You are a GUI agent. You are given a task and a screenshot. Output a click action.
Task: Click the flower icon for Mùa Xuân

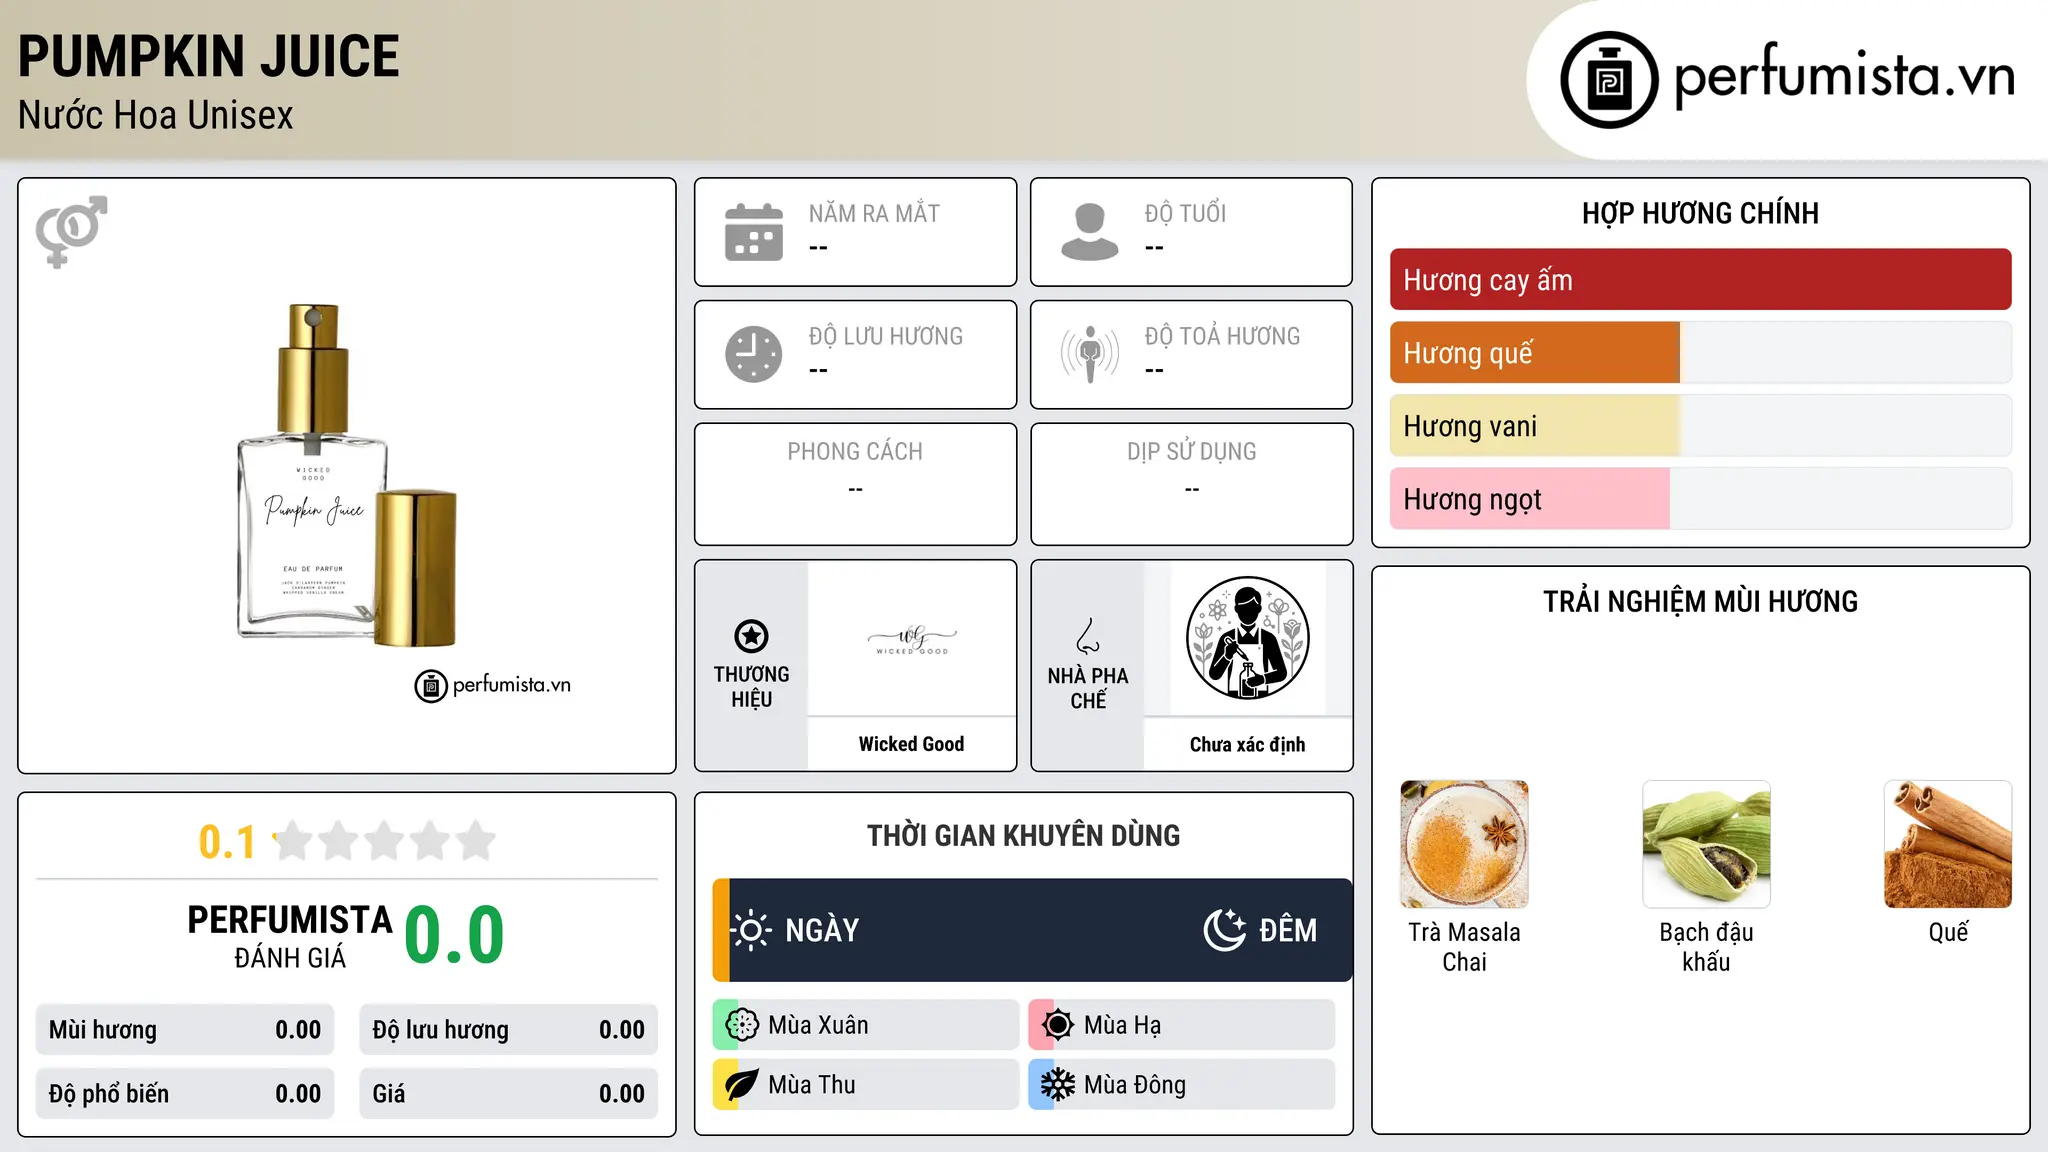742,1025
